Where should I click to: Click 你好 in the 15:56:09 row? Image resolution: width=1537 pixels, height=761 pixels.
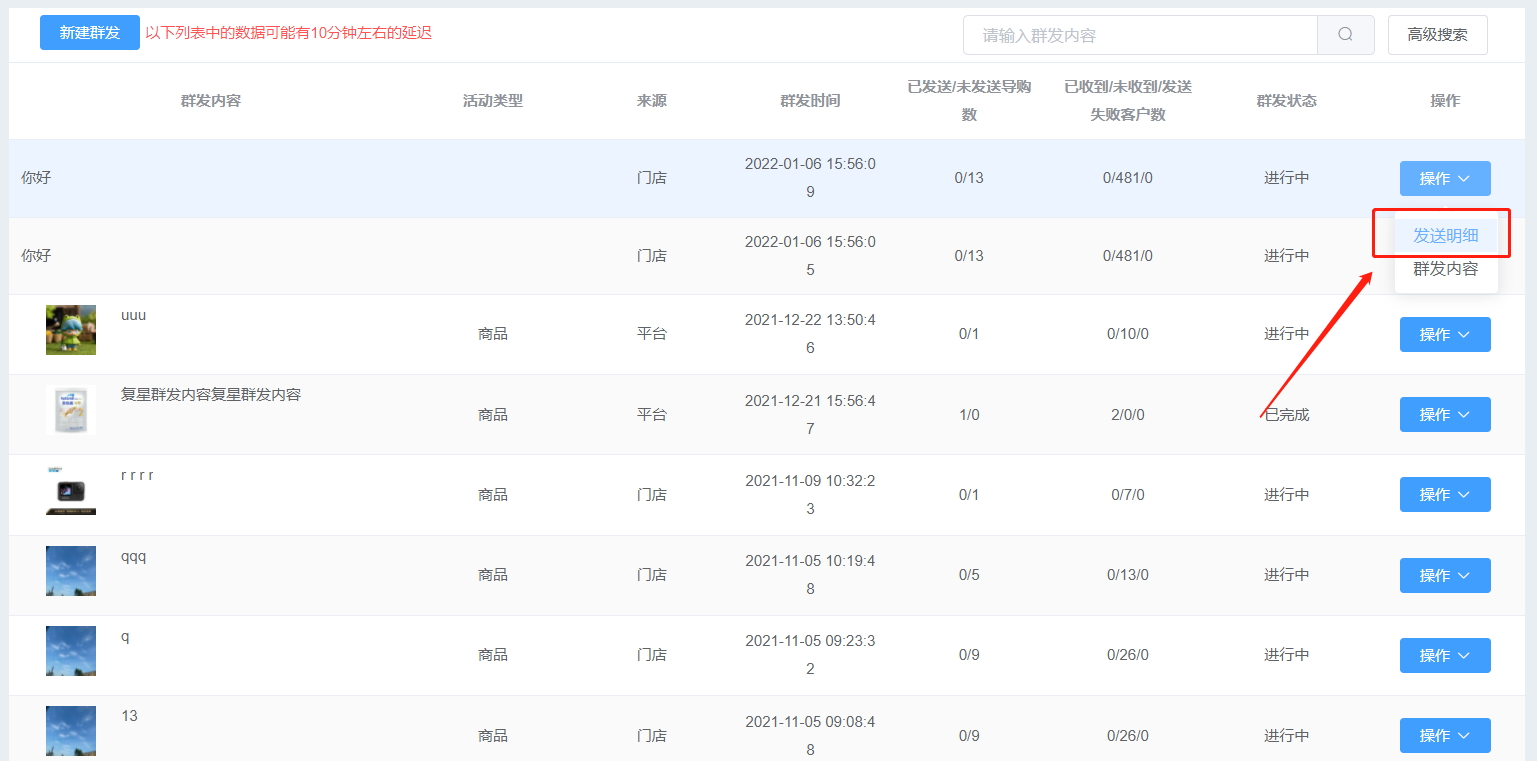pos(36,178)
